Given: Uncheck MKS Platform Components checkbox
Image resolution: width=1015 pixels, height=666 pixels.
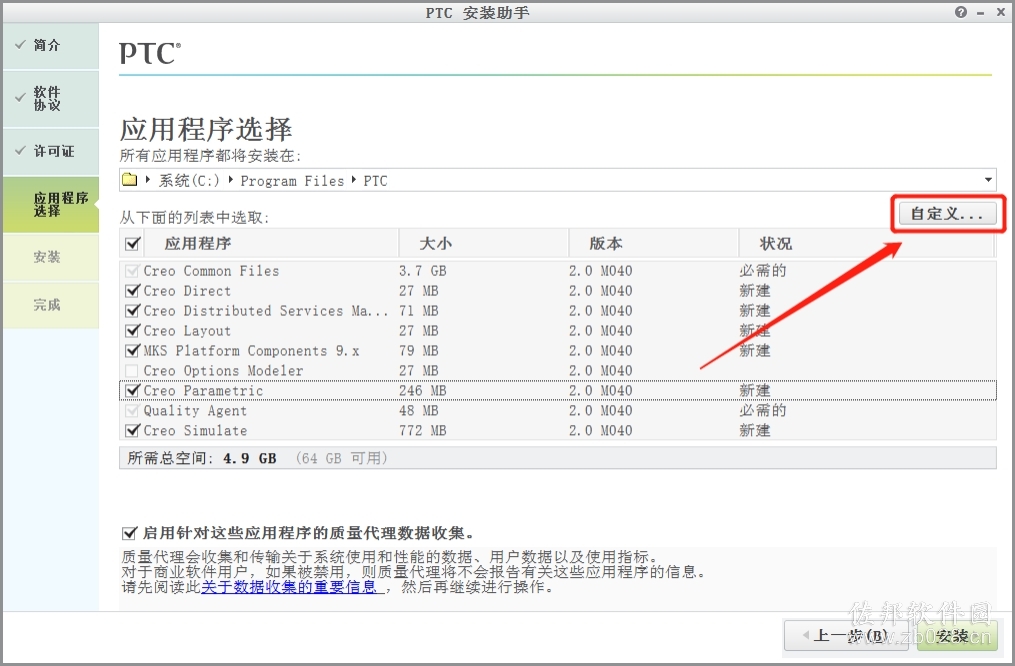Looking at the screenshot, I should 133,351.
